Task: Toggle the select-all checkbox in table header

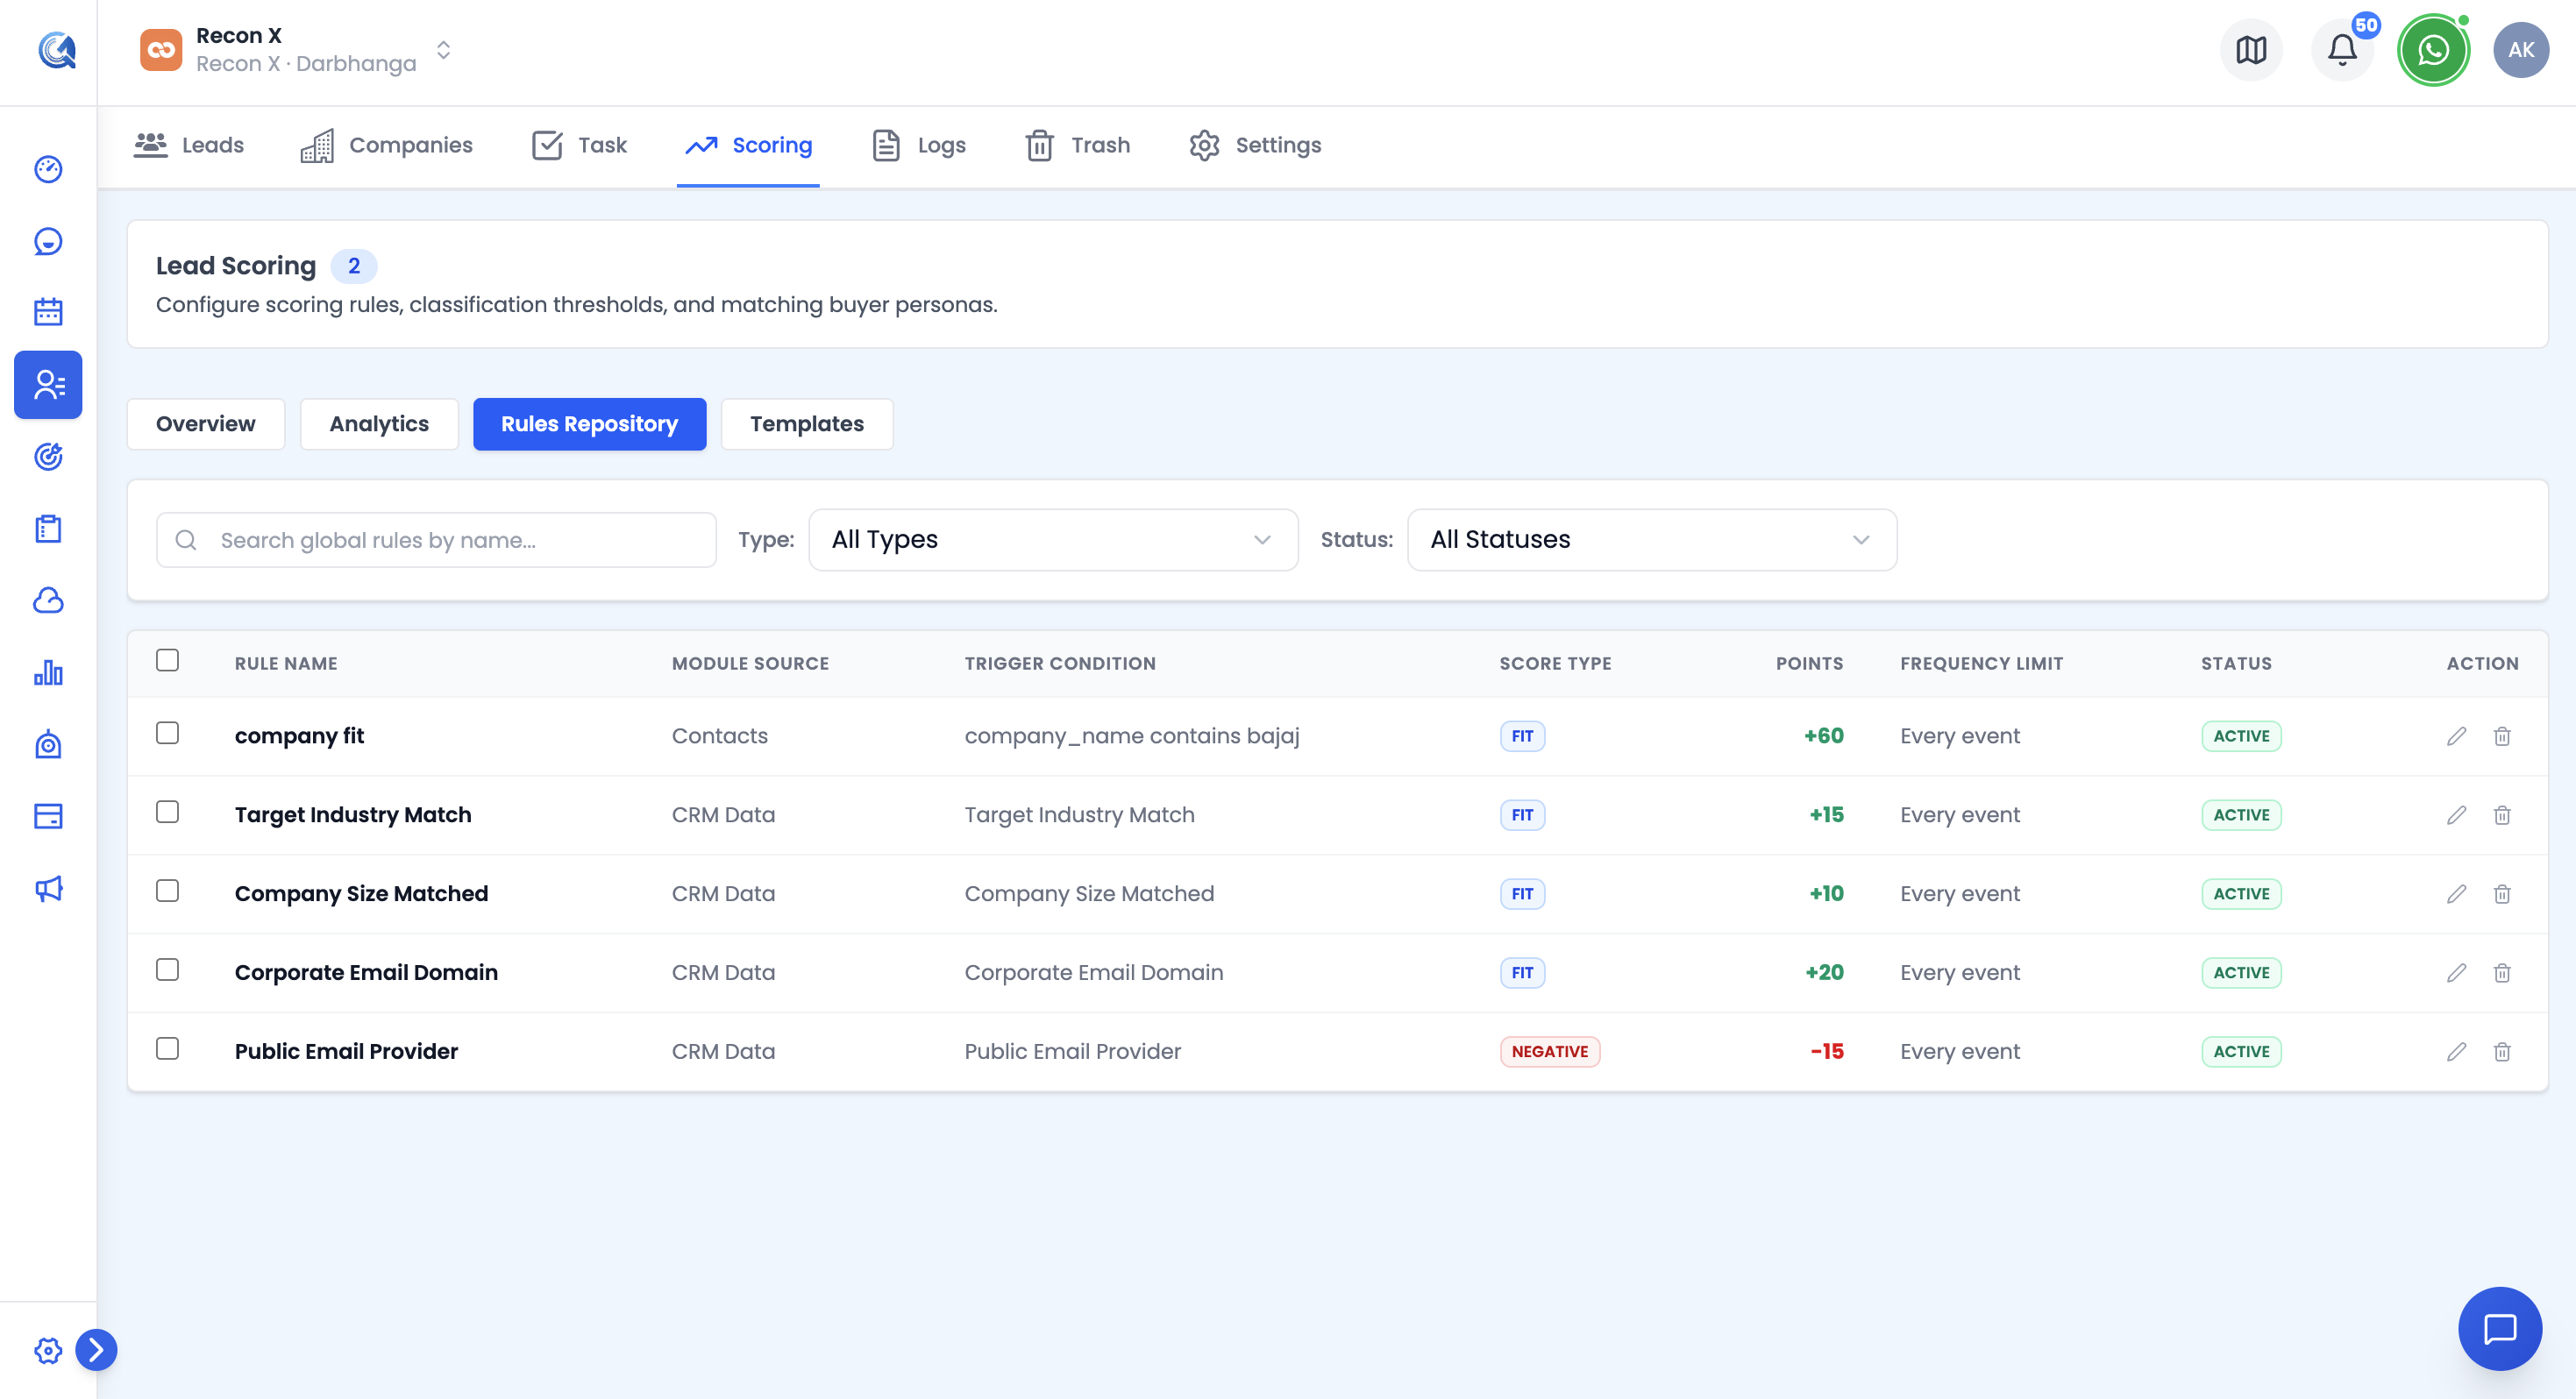Action: coord(167,660)
